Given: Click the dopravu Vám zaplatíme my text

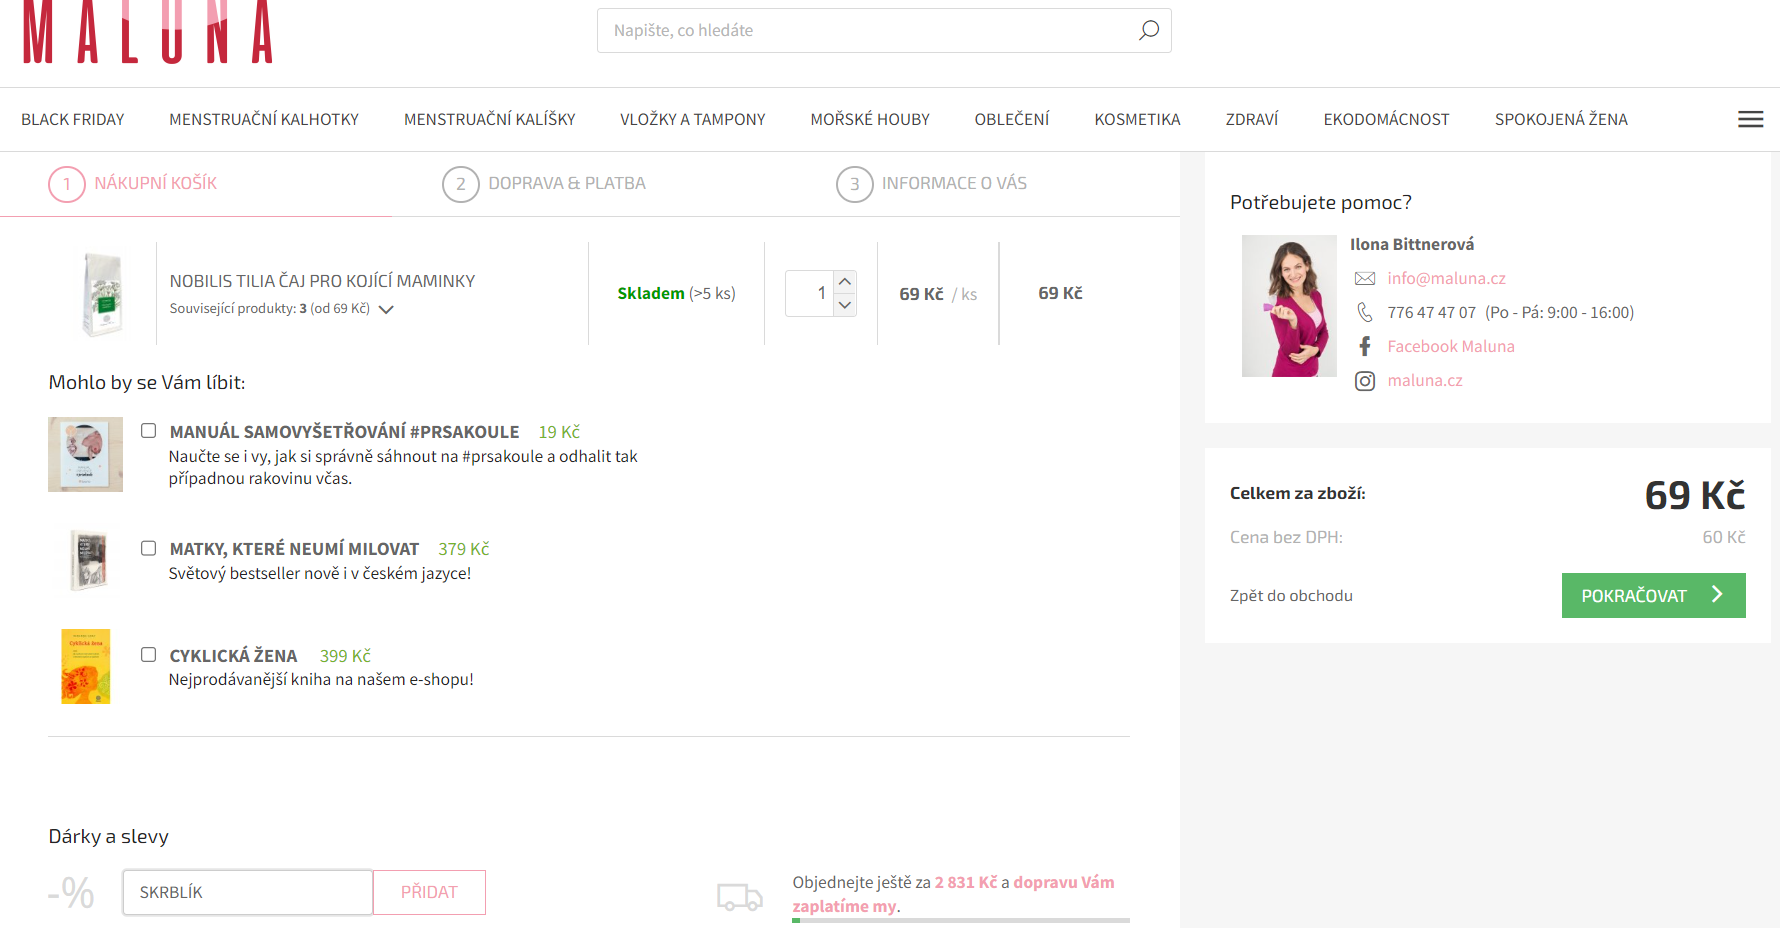Looking at the screenshot, I should coord(954,894).
